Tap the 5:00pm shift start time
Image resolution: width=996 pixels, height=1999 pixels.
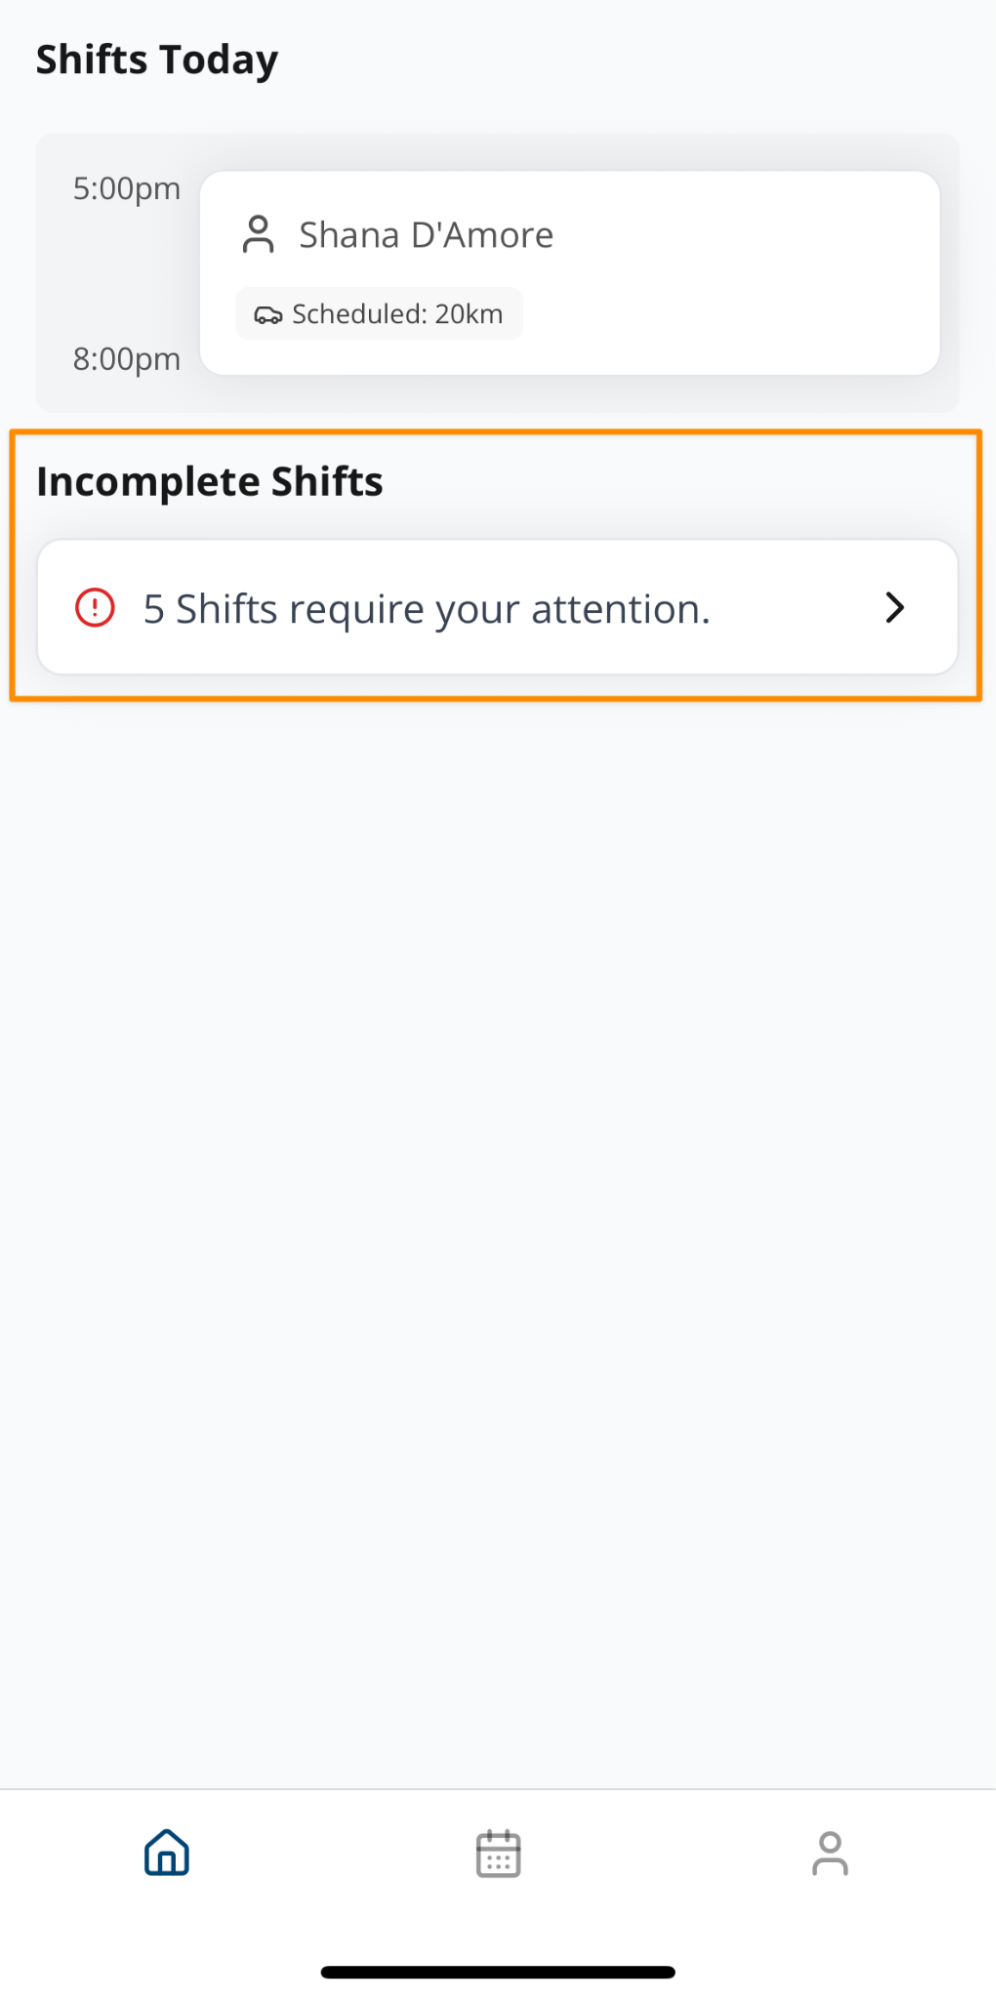tap(127, 189)
